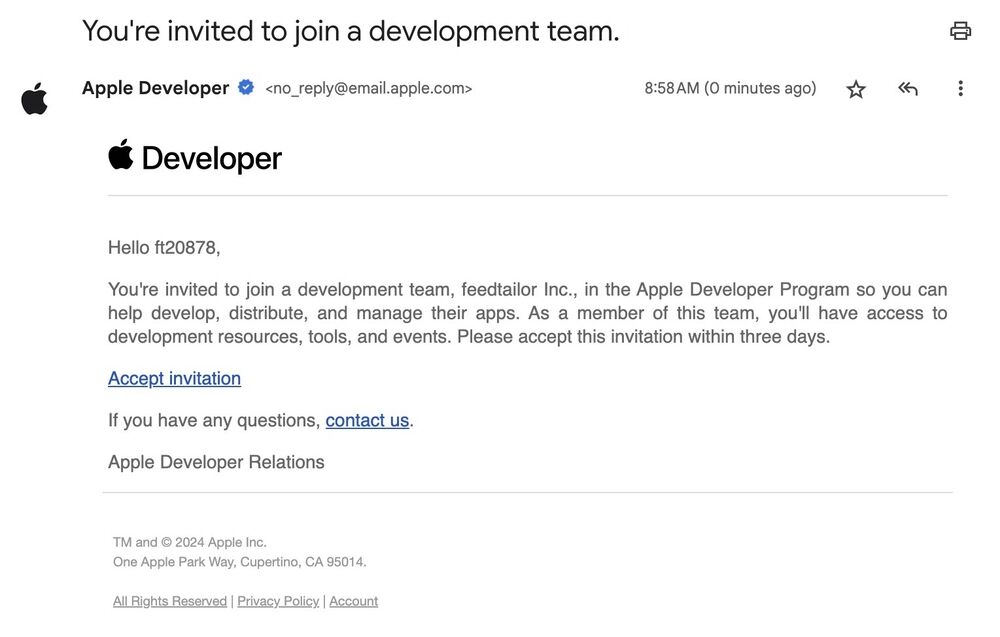Click the blue verified sender badge
The height and width of the screenshot is (637, 1000).
[246, 87]
